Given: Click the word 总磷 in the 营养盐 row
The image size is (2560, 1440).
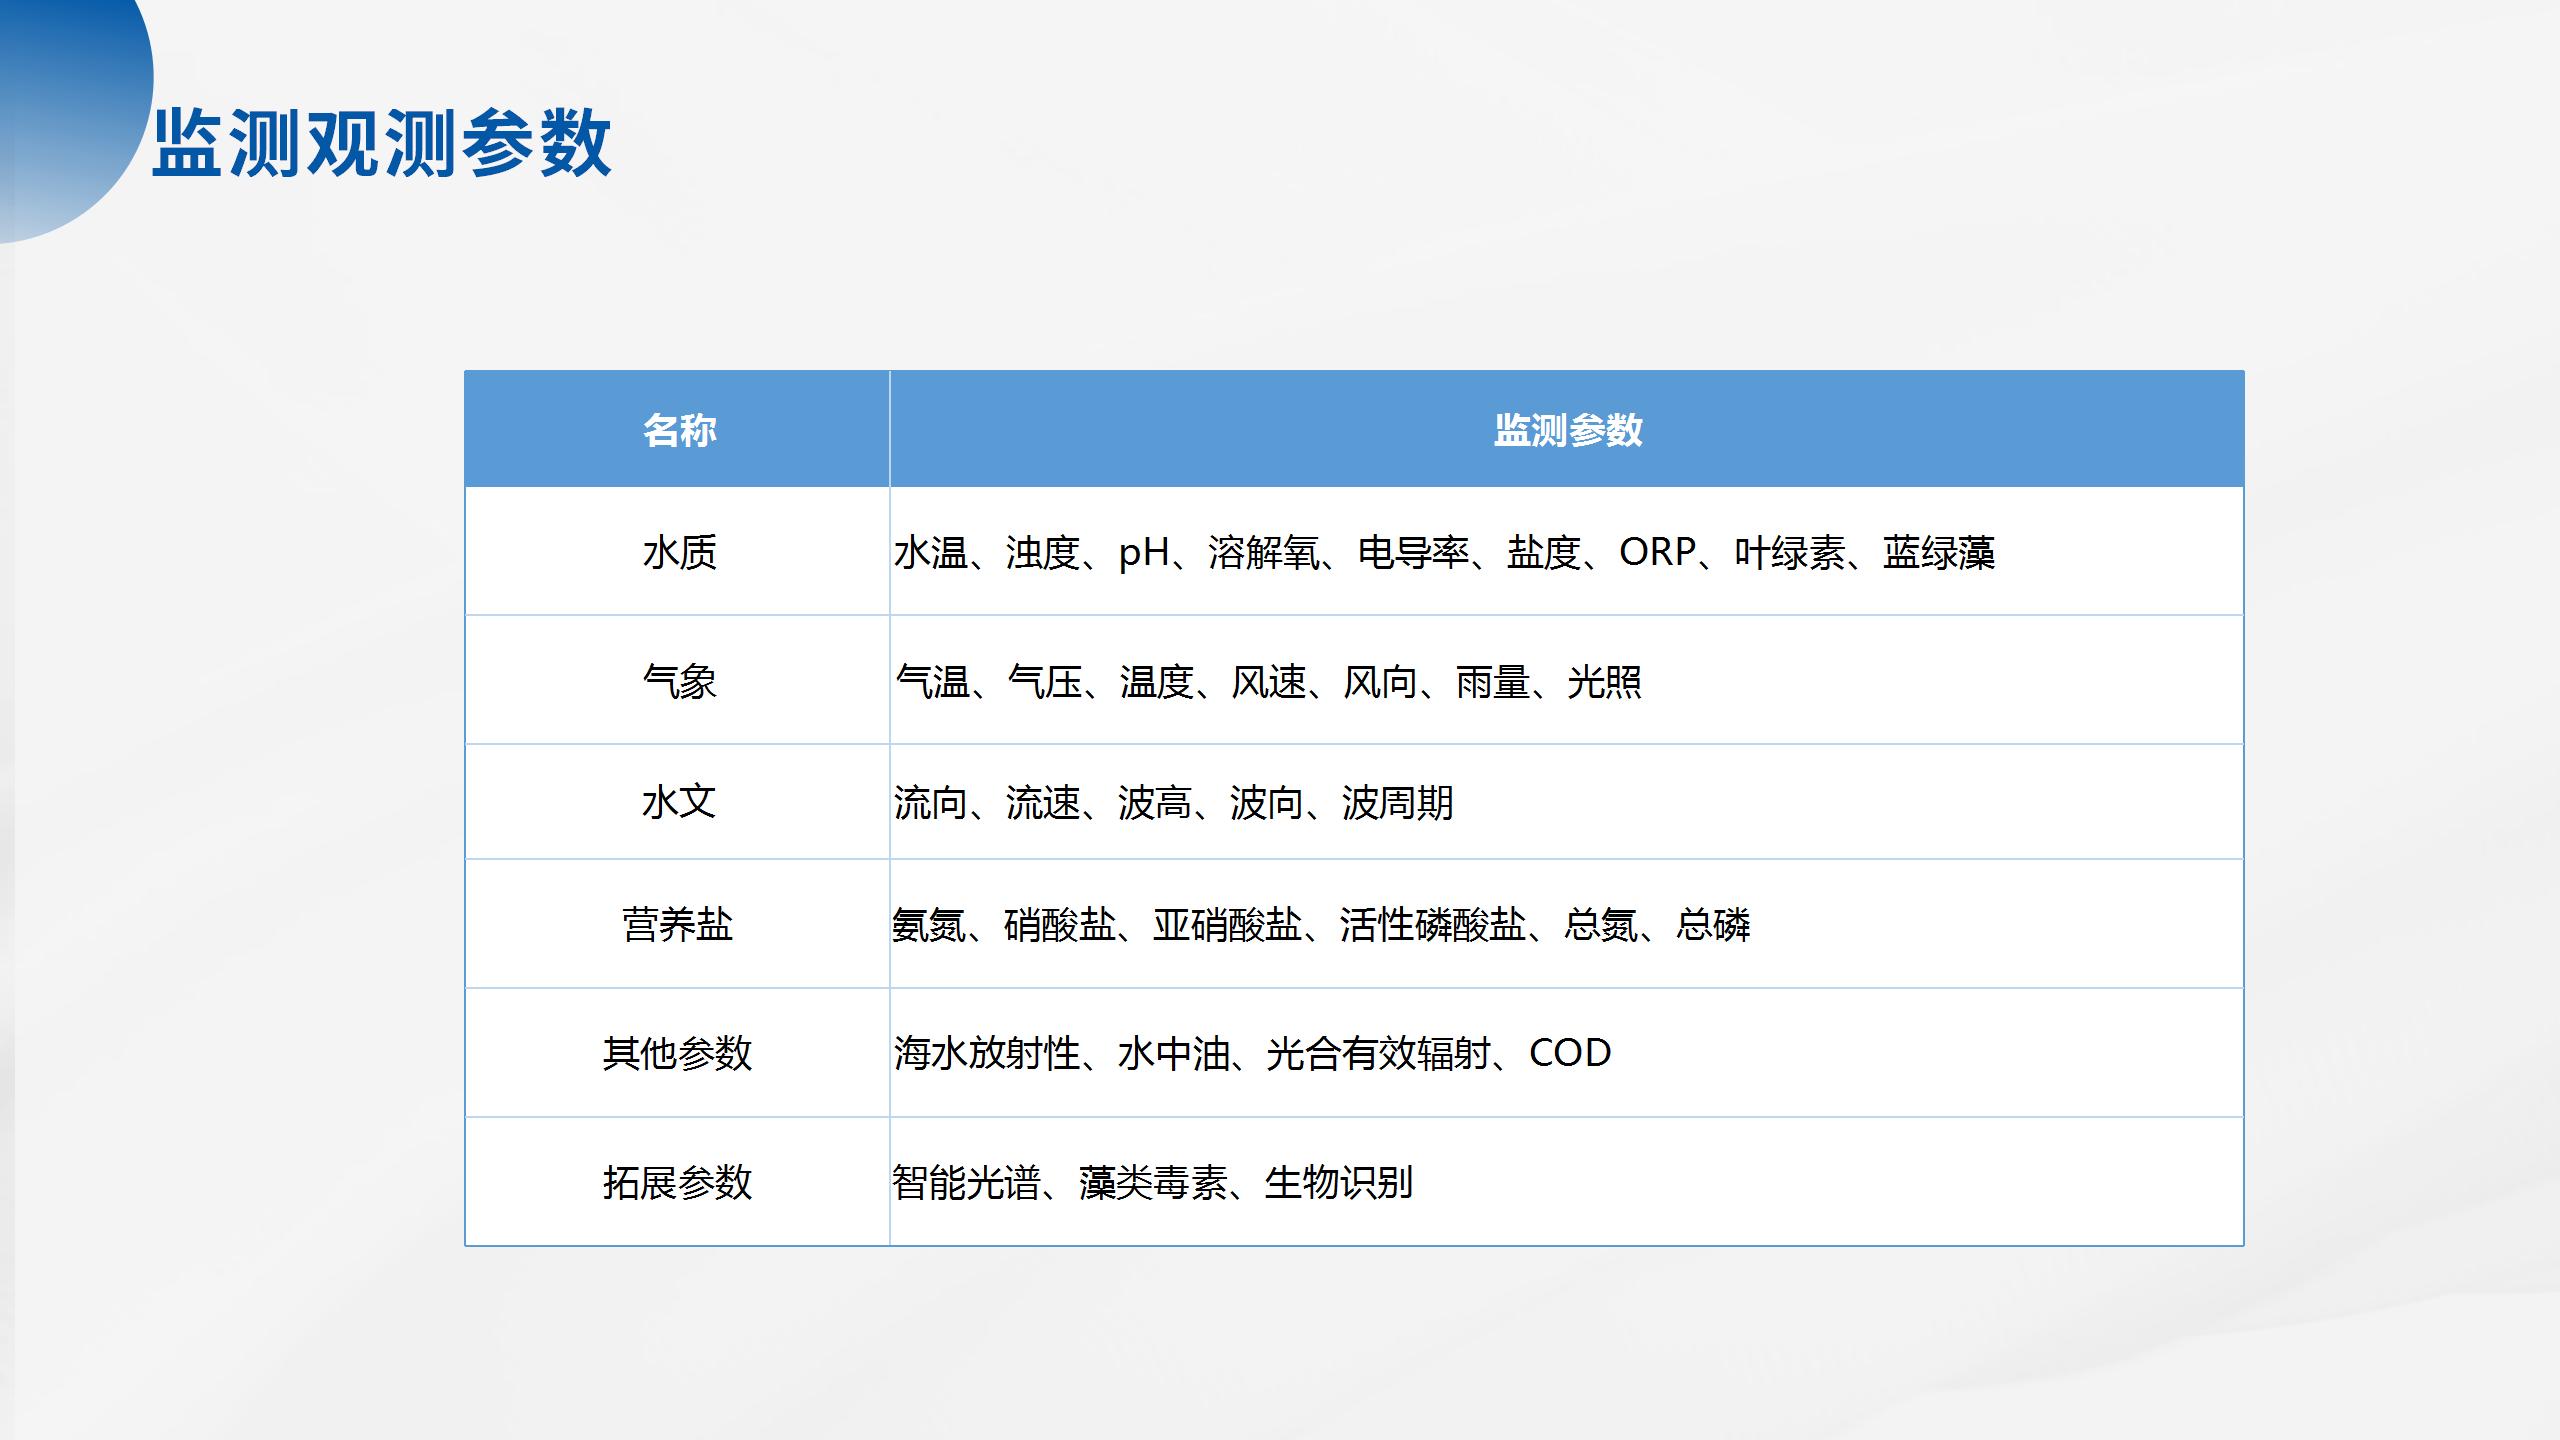Looking at the screenshot, I should point(1713,925).
